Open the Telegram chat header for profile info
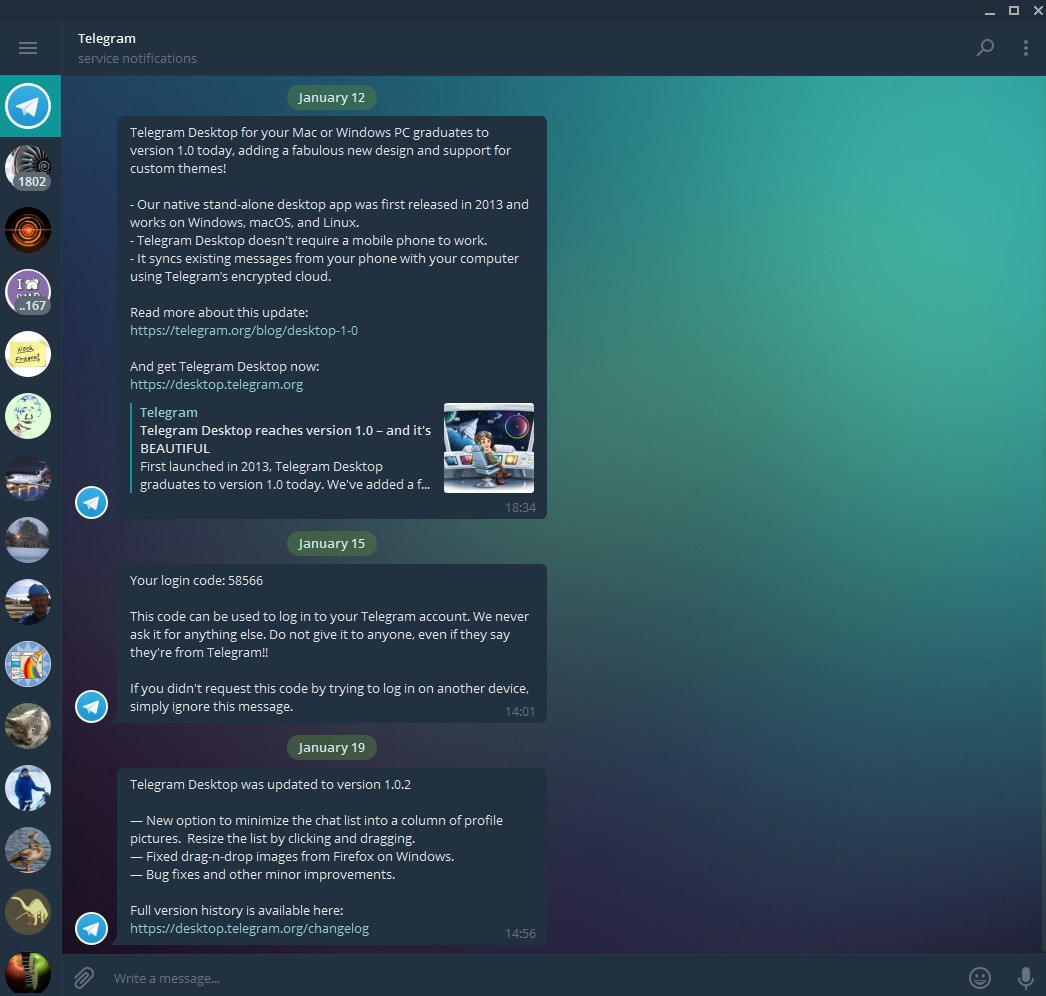 coord(137,48)
